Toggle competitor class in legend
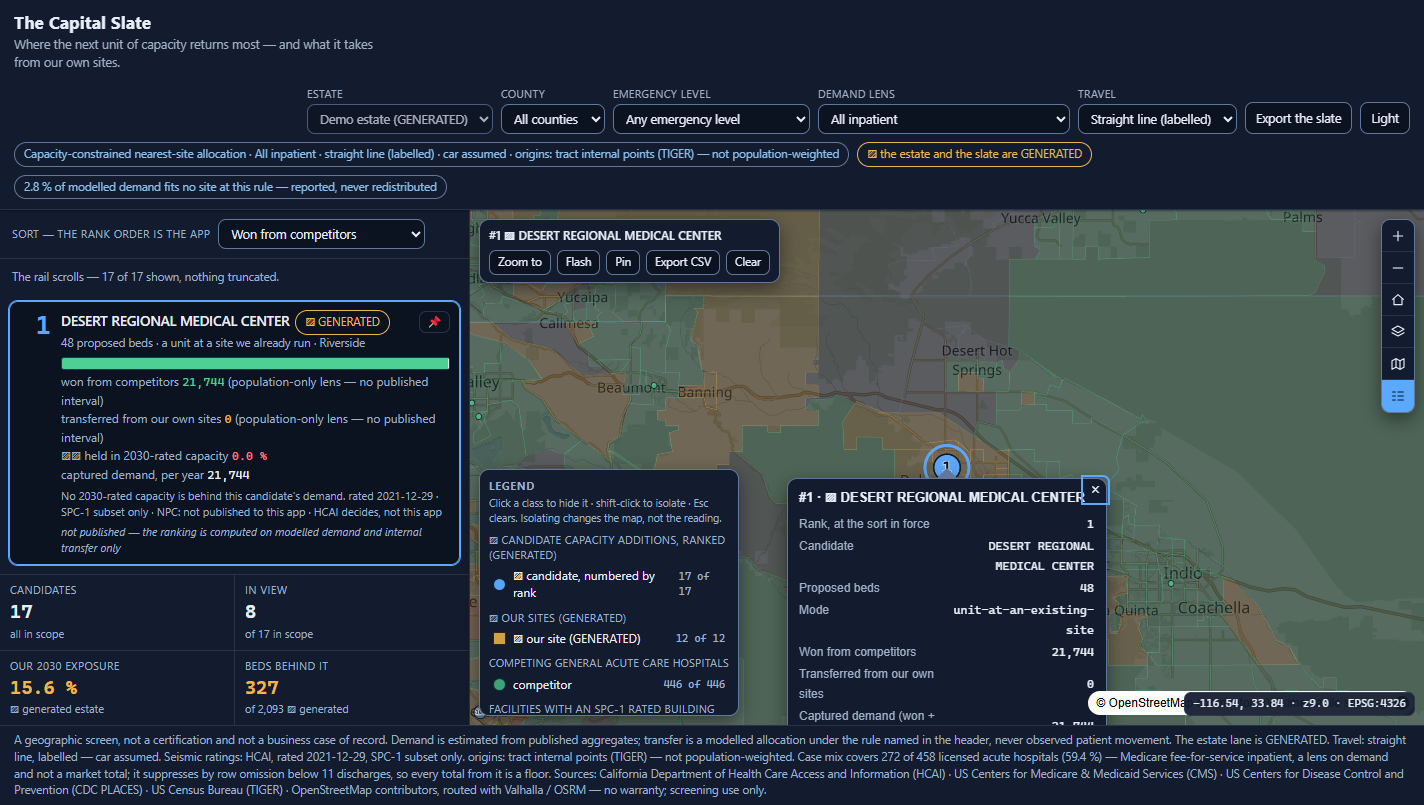 608,684
